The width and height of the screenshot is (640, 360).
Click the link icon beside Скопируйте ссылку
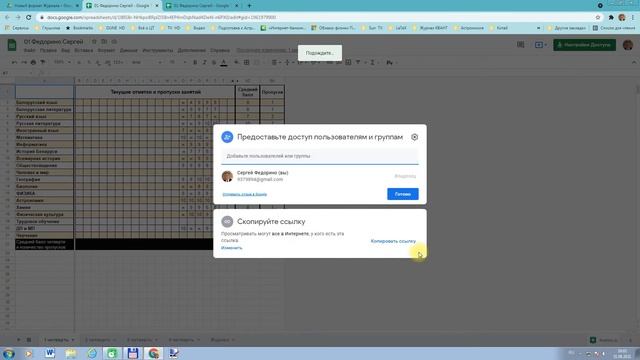[227, 222]
